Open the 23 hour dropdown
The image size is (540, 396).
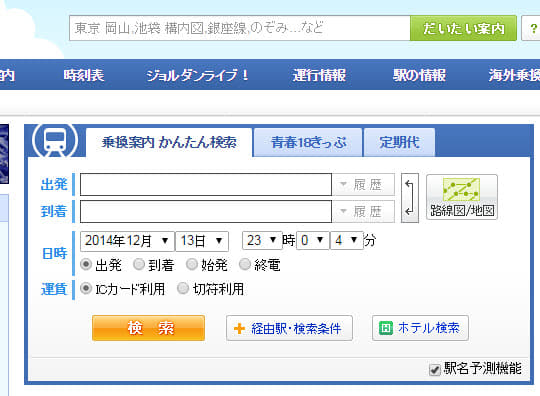point(262,240)
